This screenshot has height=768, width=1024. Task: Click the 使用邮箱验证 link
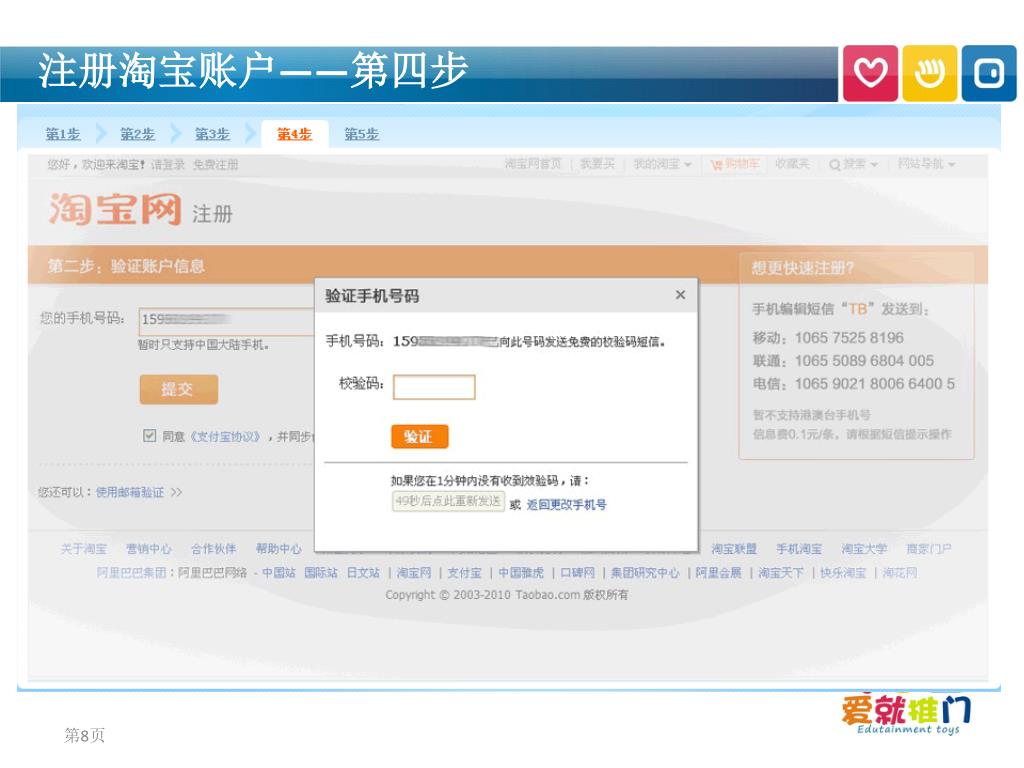click(x=129, y=492)
